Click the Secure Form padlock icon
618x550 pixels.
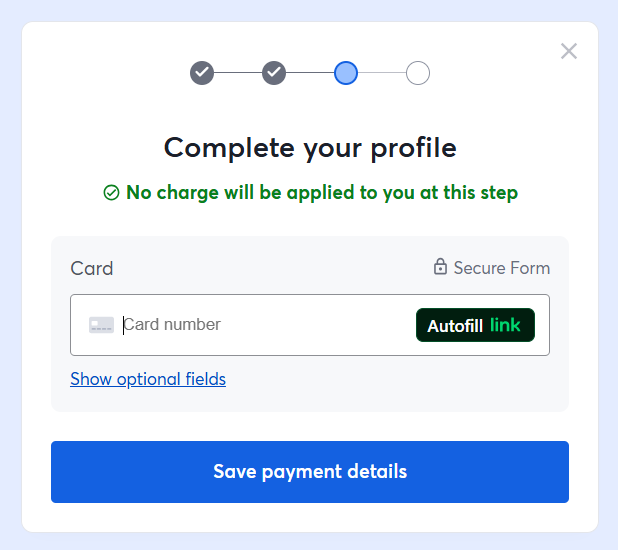click(440, 267)
